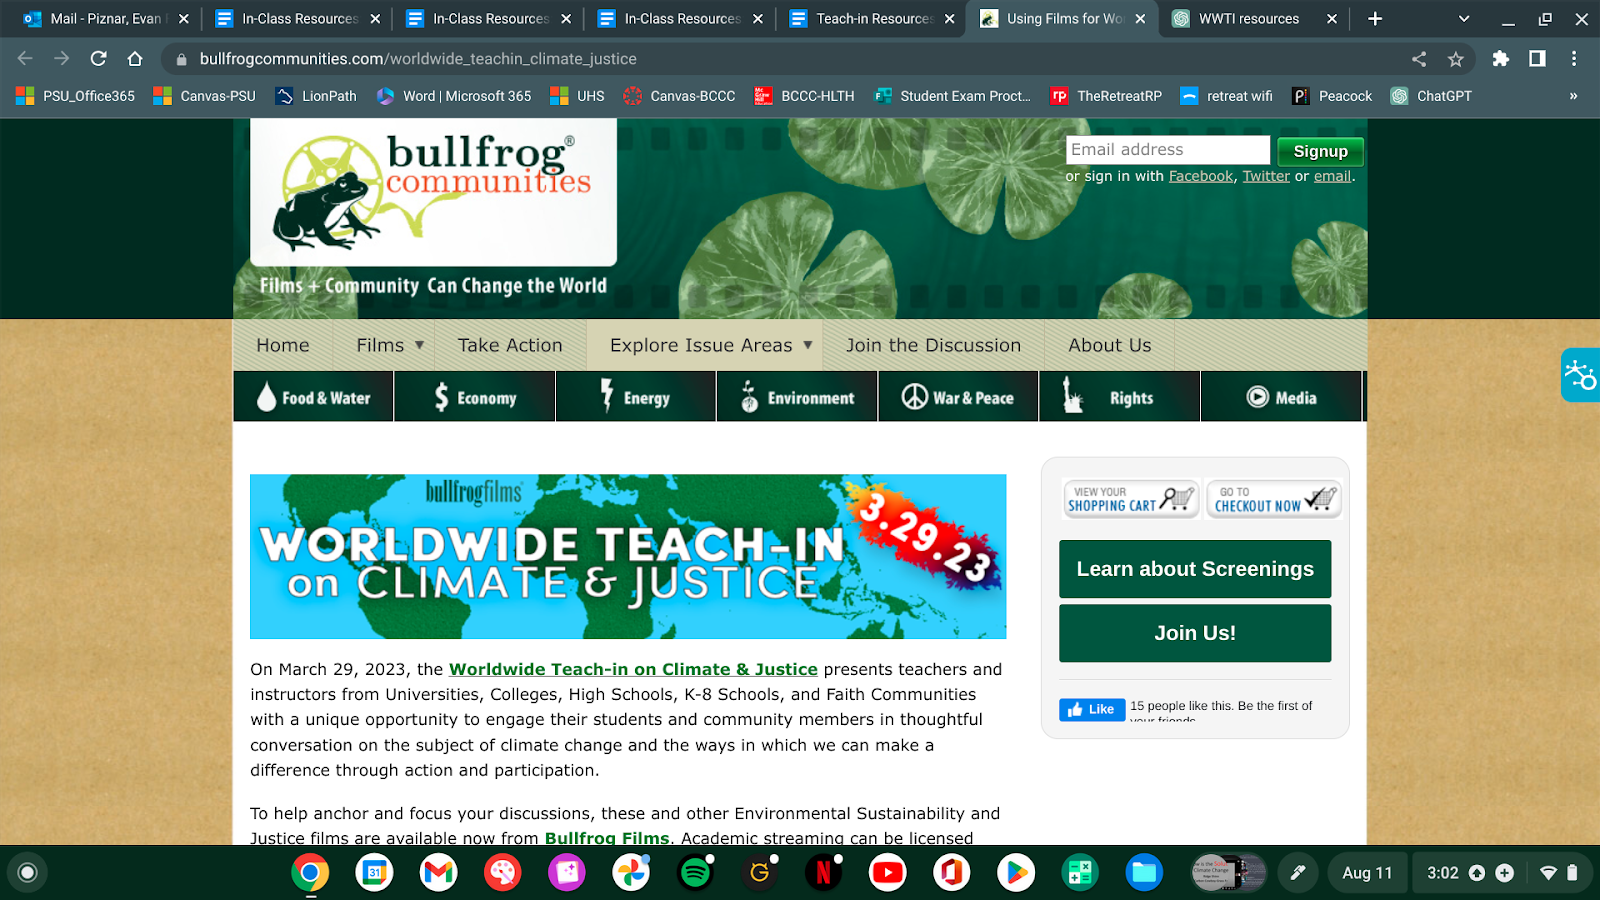Select the War & Peace issue area
Screen dimensions: 1600x900
(x=958, y=397)
